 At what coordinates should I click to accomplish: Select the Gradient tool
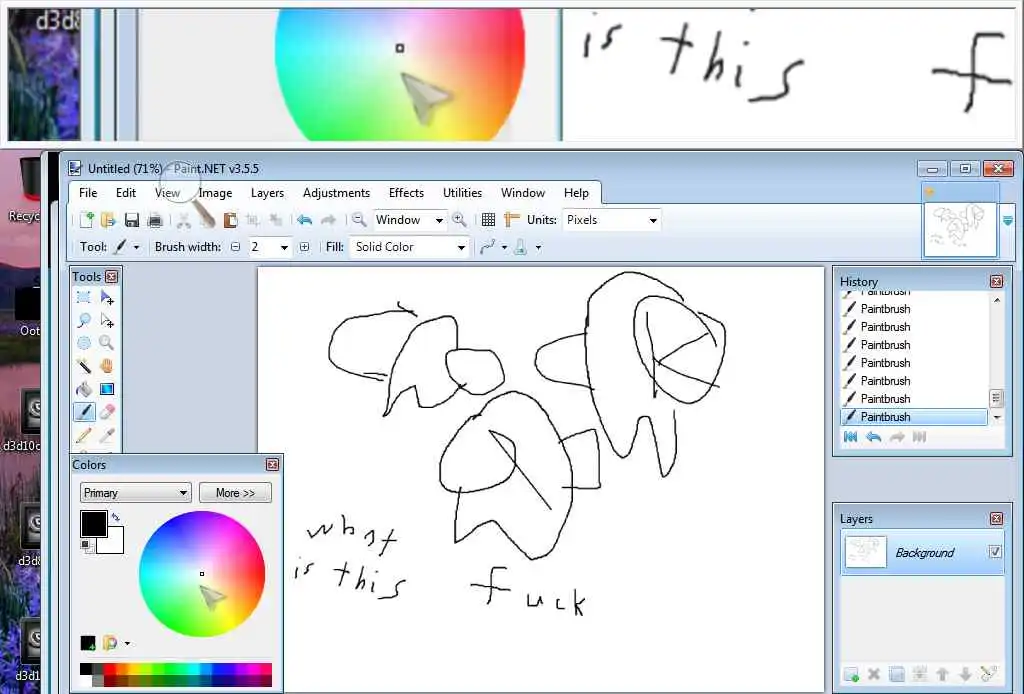pos(107,389)
